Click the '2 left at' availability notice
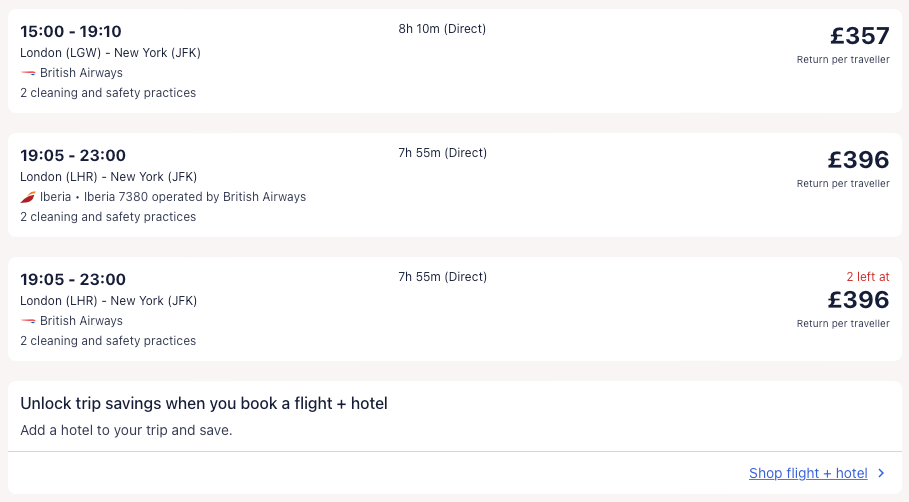Image resolution: width=909 pixels, height=502 pixels. click(867, 277)
